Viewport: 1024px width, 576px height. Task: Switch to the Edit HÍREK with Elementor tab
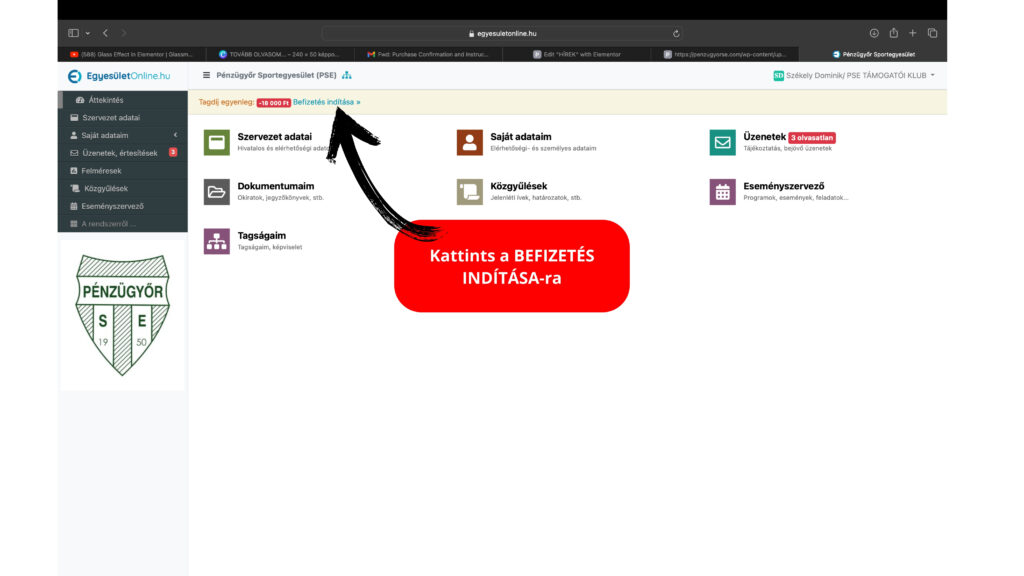coord(577,54)
